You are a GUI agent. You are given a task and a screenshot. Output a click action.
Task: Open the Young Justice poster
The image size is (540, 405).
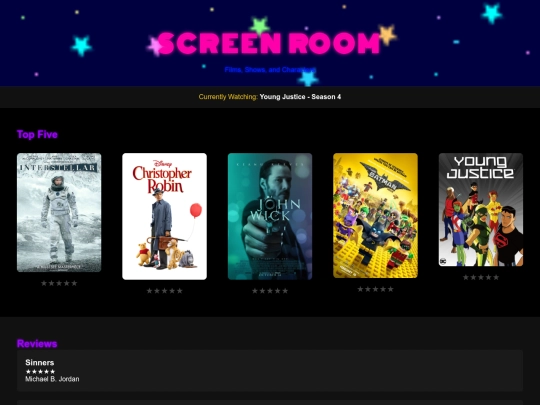click(481, 210)
